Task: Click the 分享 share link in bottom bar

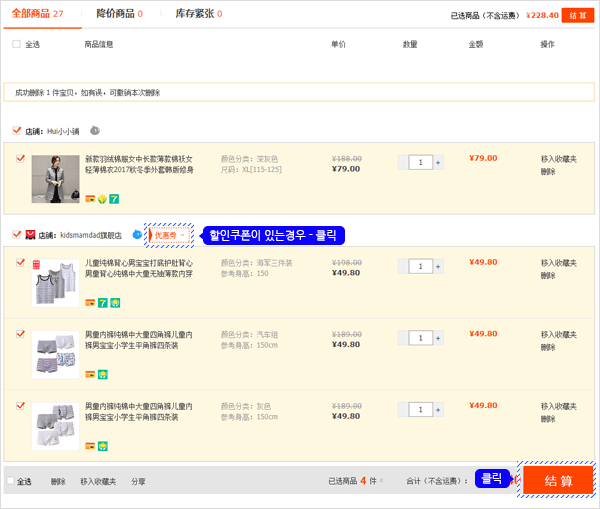Action: (x=138, y=481)
